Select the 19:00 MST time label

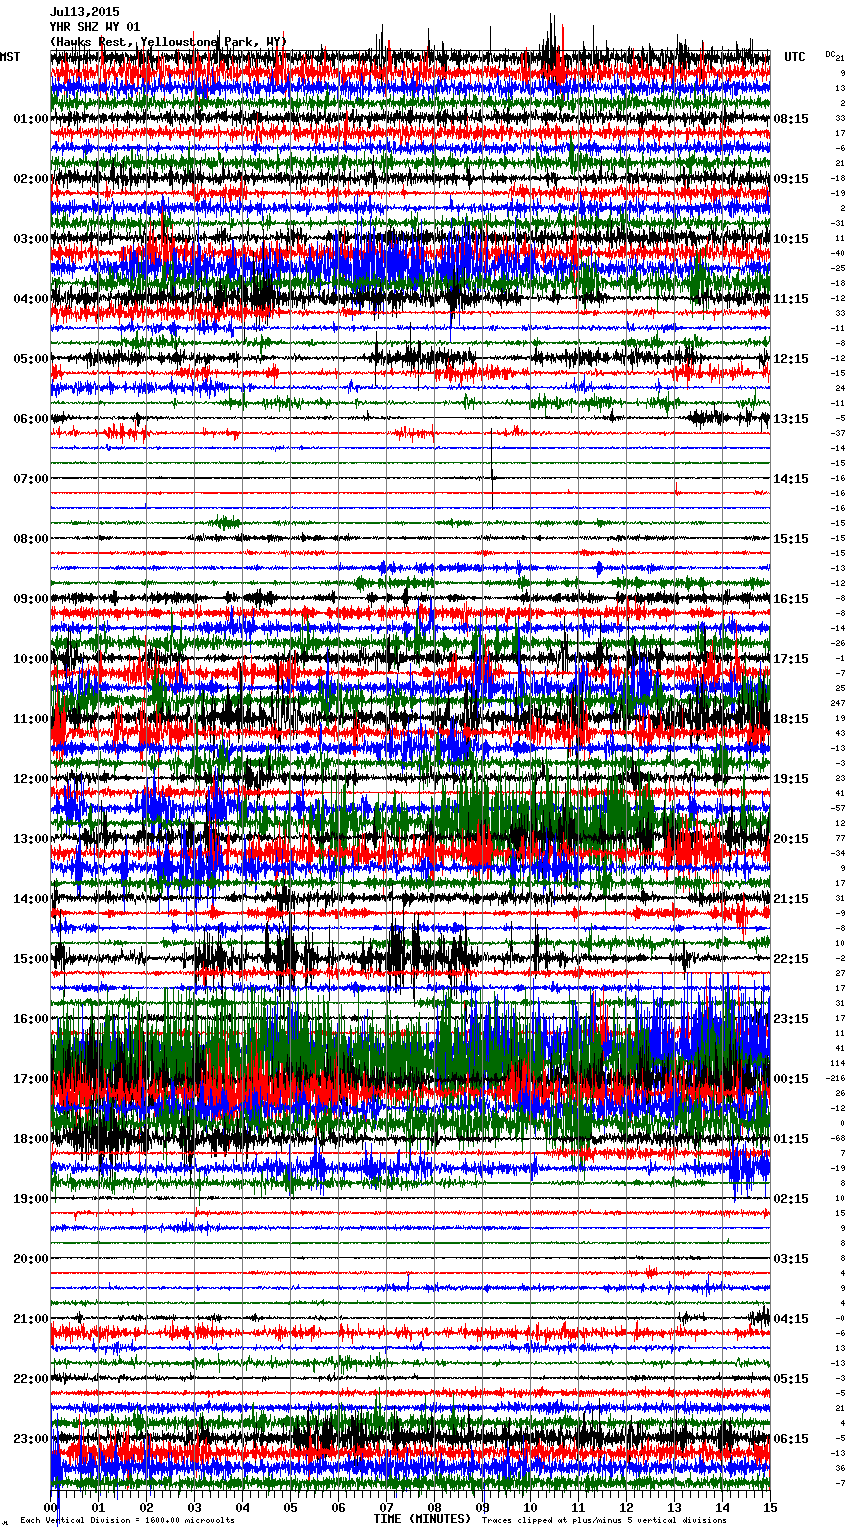[x=31, y=1199]
